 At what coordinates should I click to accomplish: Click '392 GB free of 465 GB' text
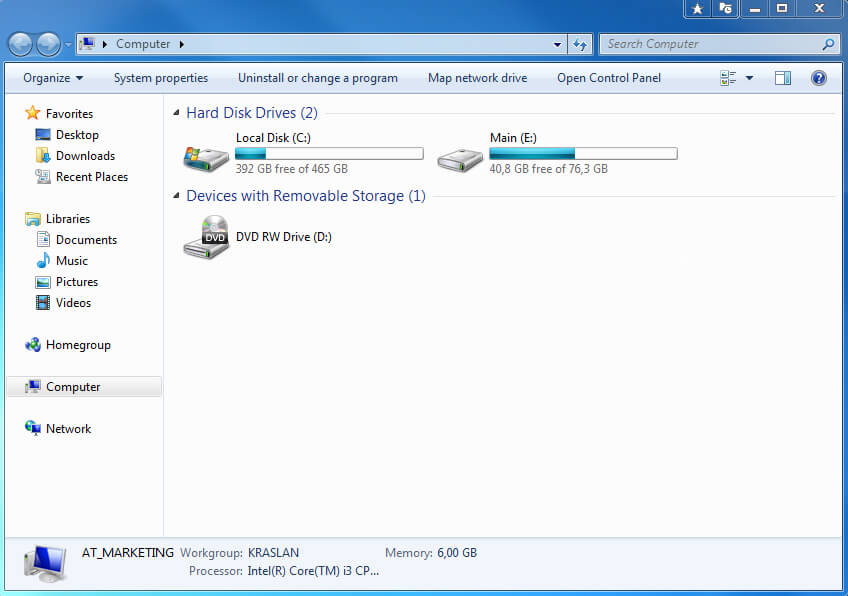tap(292, 169)
